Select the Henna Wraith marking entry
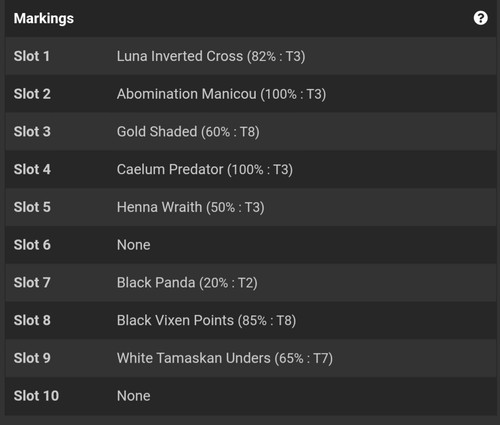Viewport: 500px width, 425px height. (191, 207)
